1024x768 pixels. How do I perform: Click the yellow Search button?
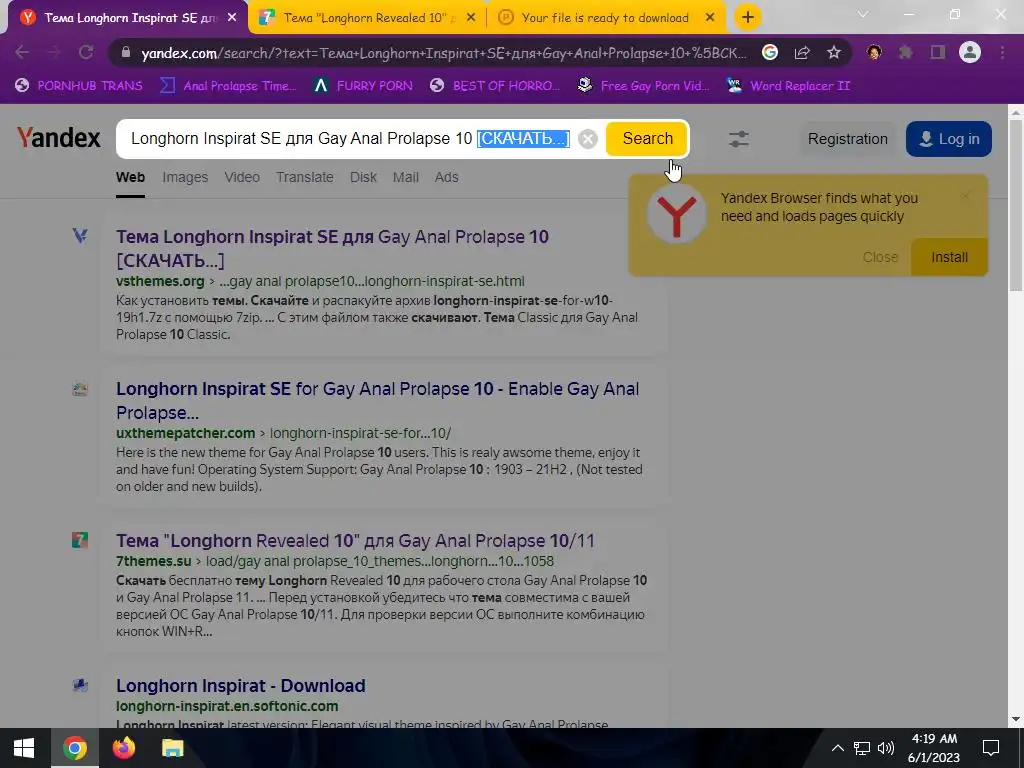click(647, 138)
